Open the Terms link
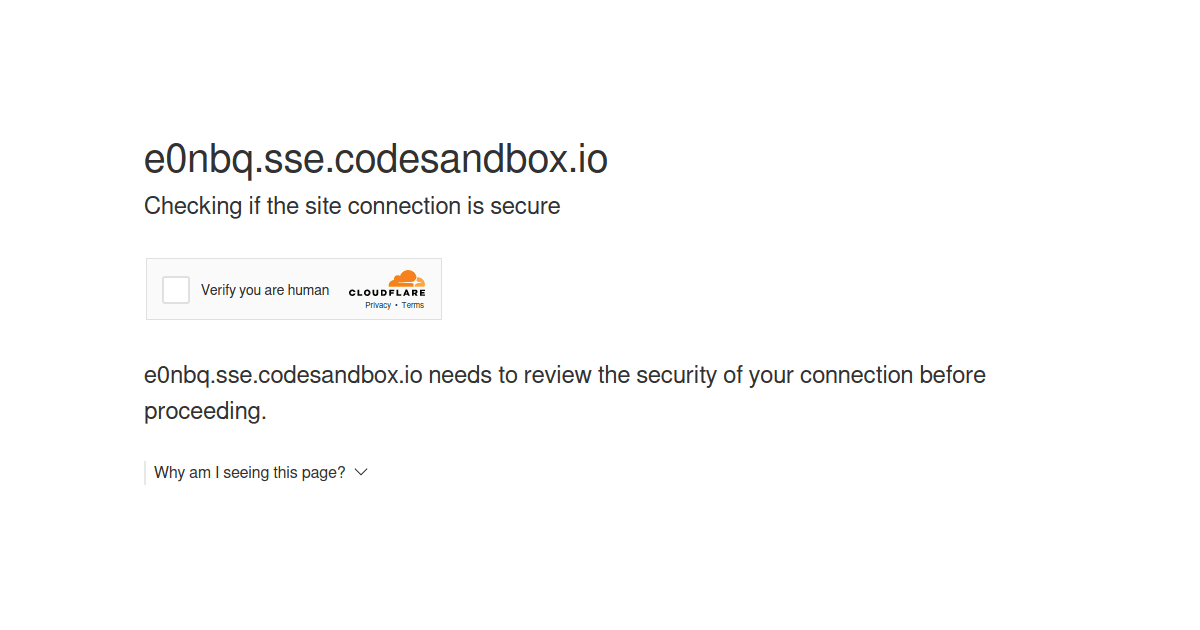This screenshot has height=630, width=1200. 413,305
